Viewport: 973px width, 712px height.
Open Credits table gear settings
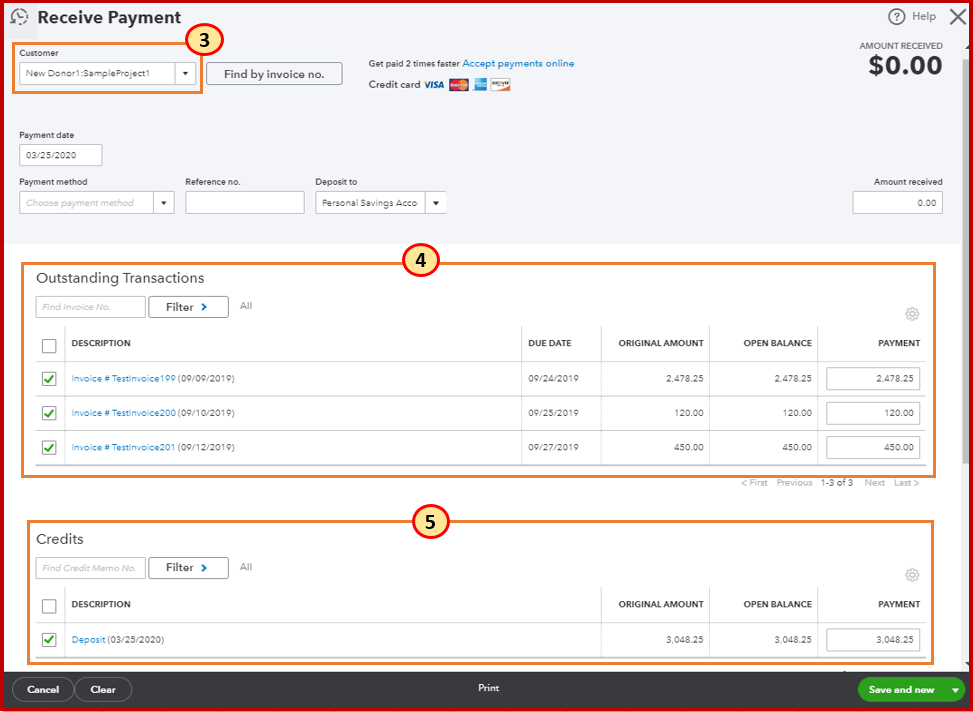(x=912, y=575)
